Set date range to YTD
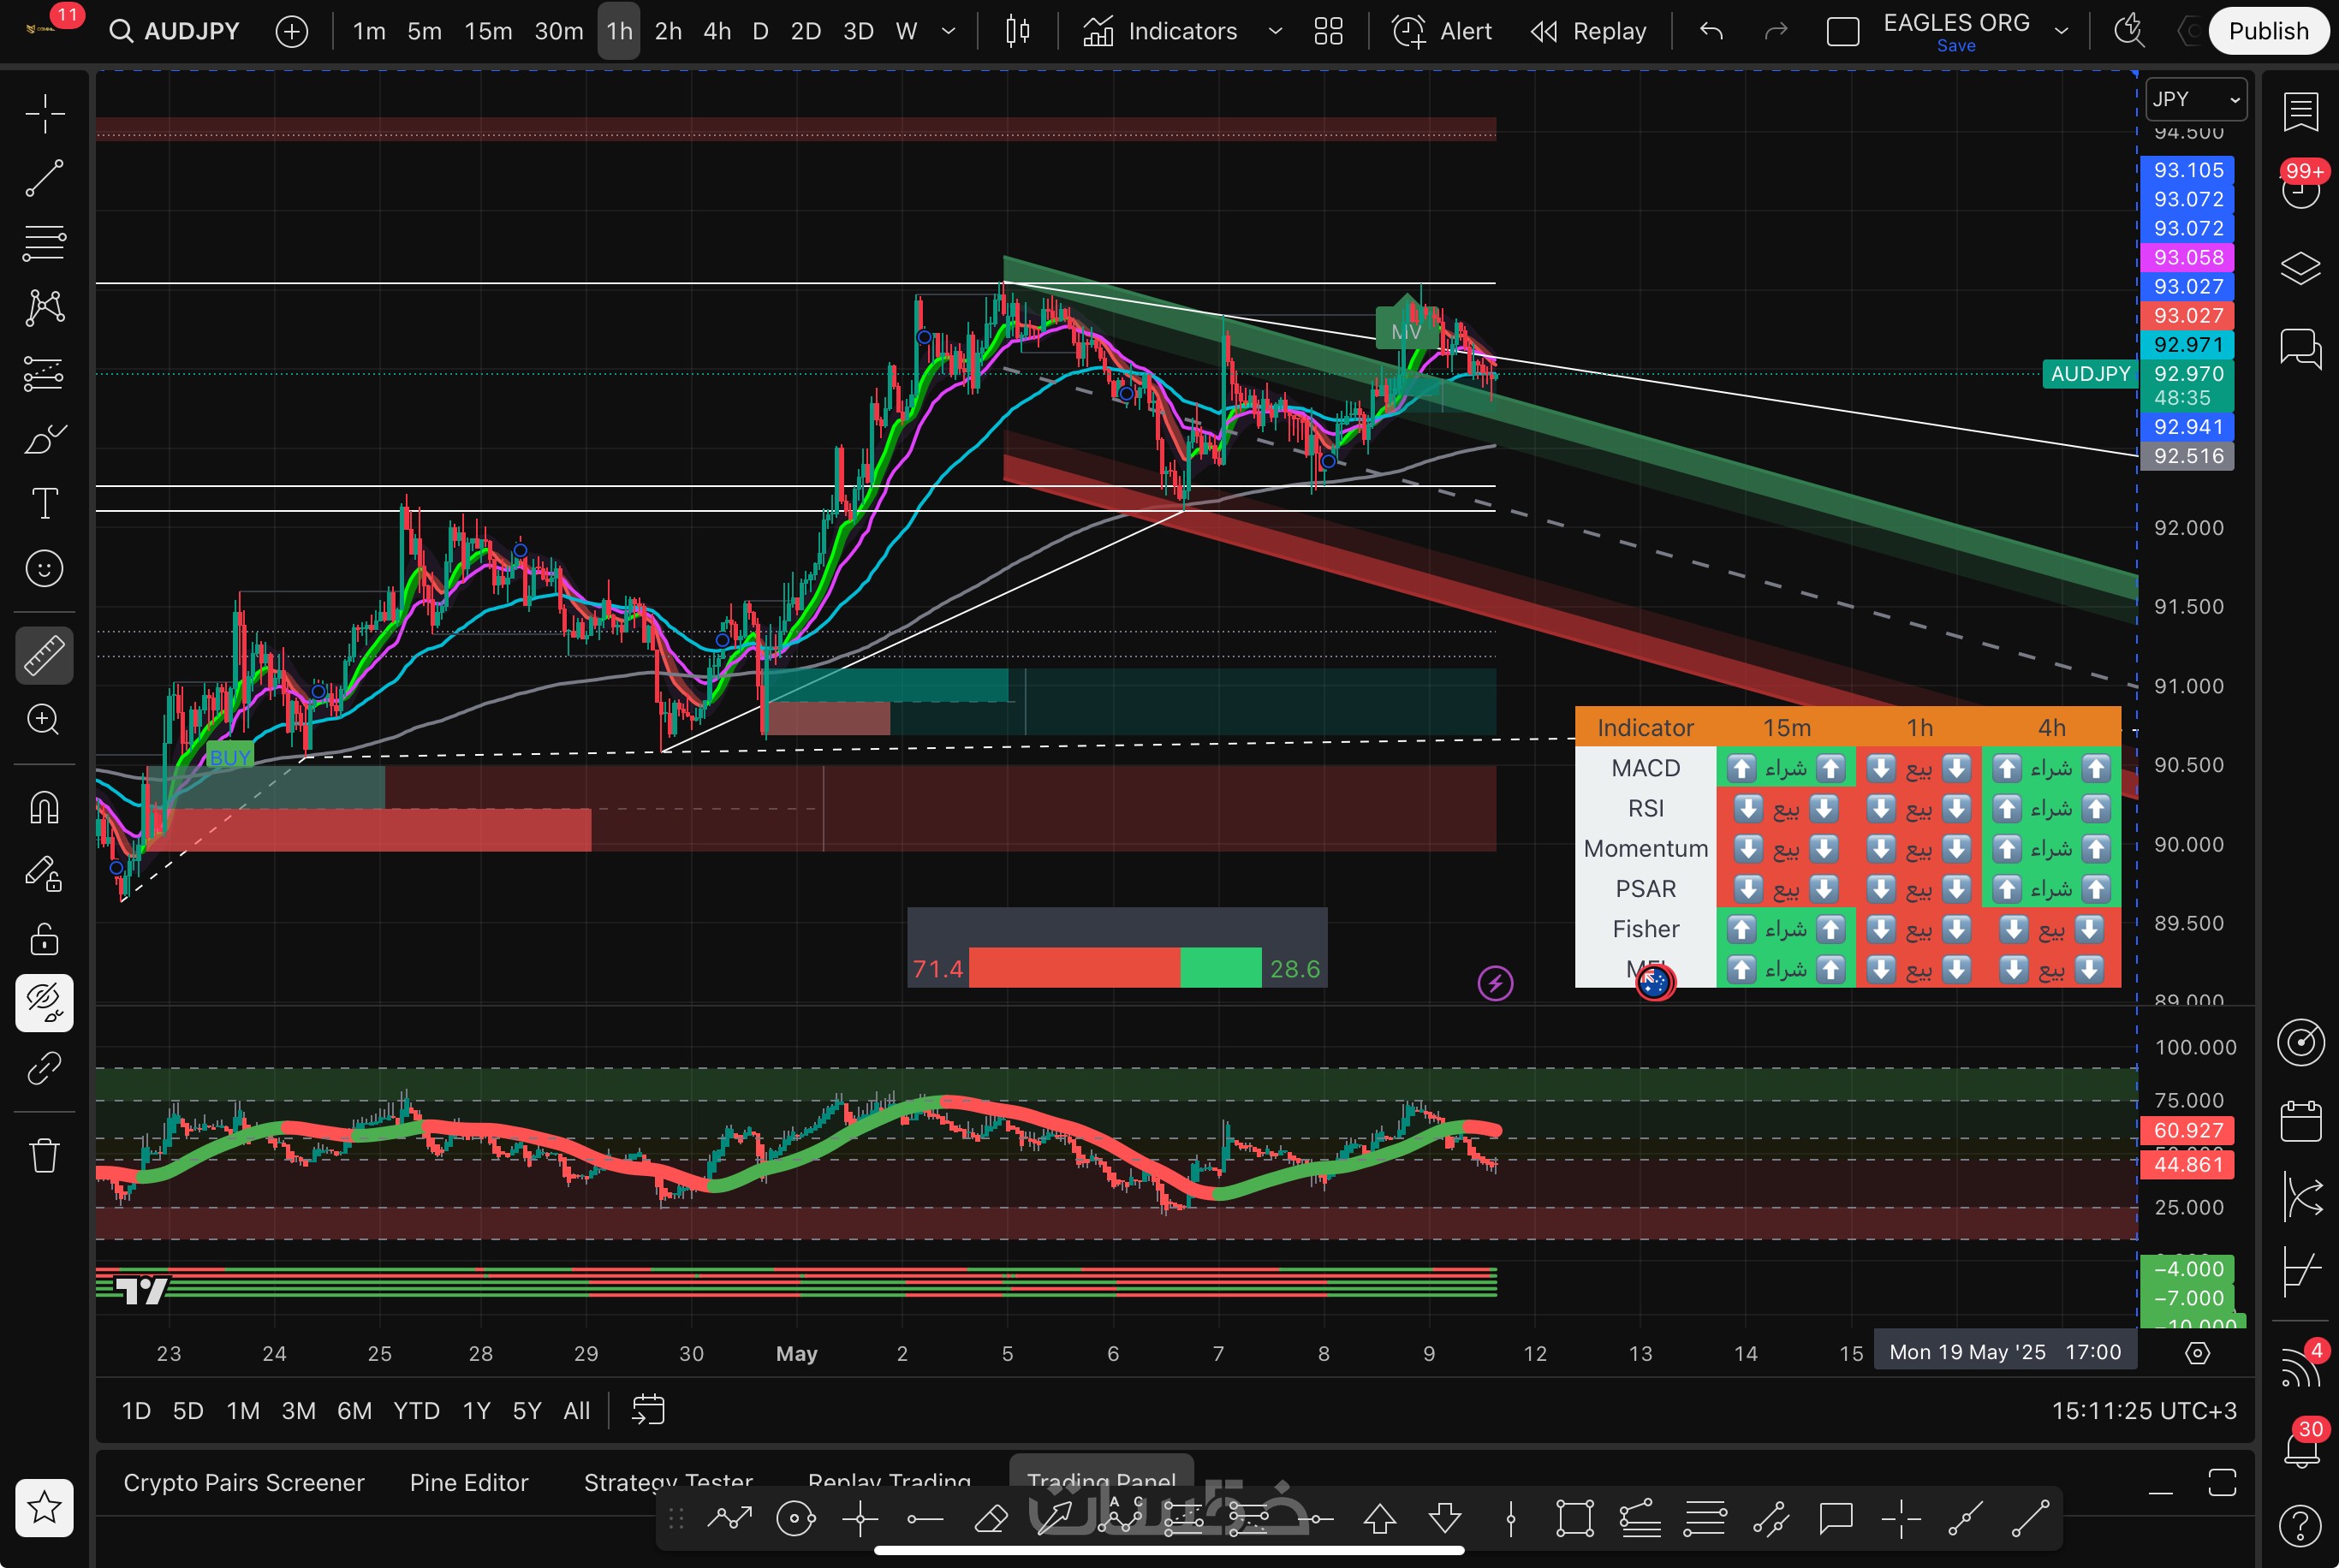This screenshot has width=2339, height=1568. coord(416,1410)
